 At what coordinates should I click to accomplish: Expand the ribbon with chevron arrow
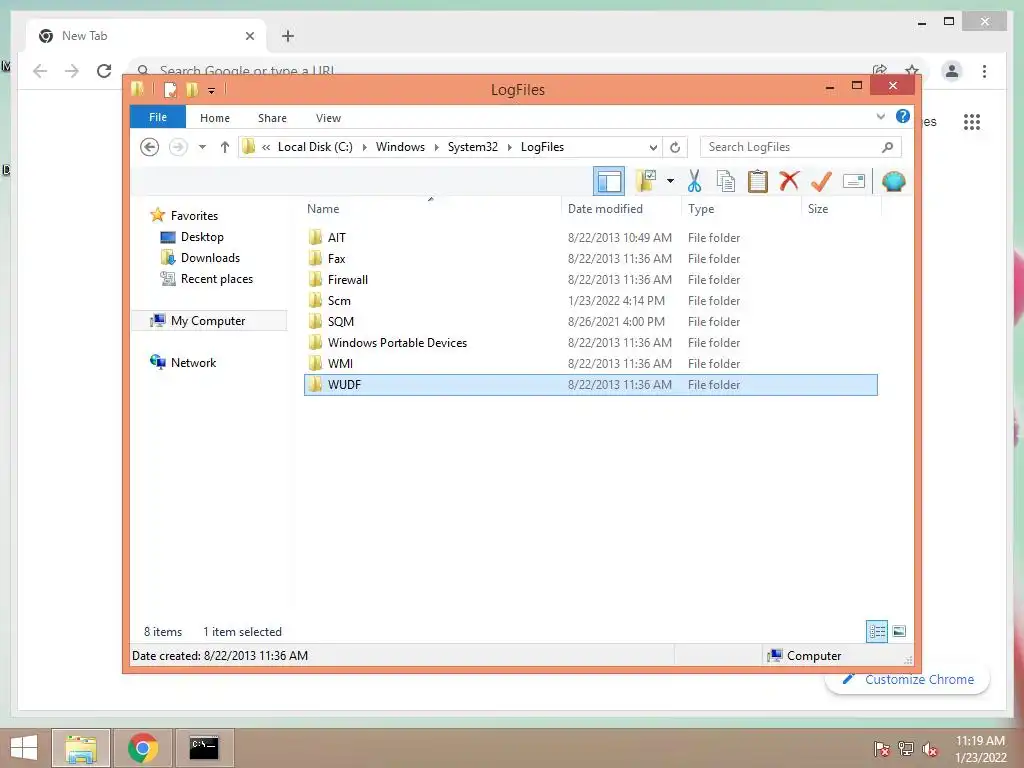(880, 117)
